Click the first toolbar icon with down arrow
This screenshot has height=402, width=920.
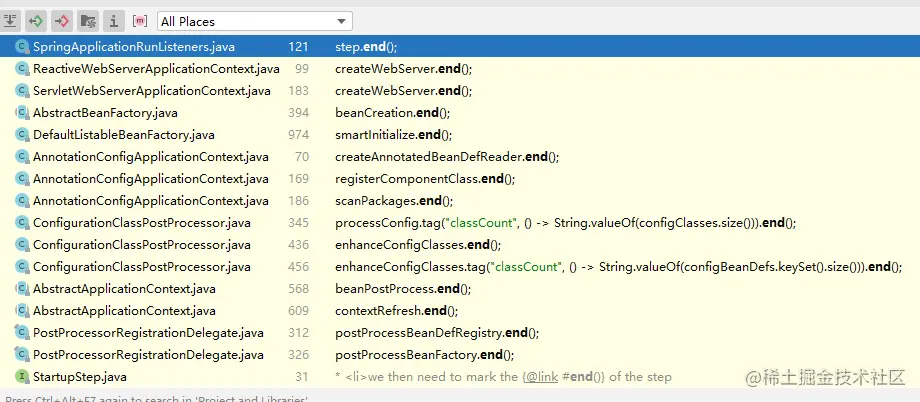click(x=10, y=22)
